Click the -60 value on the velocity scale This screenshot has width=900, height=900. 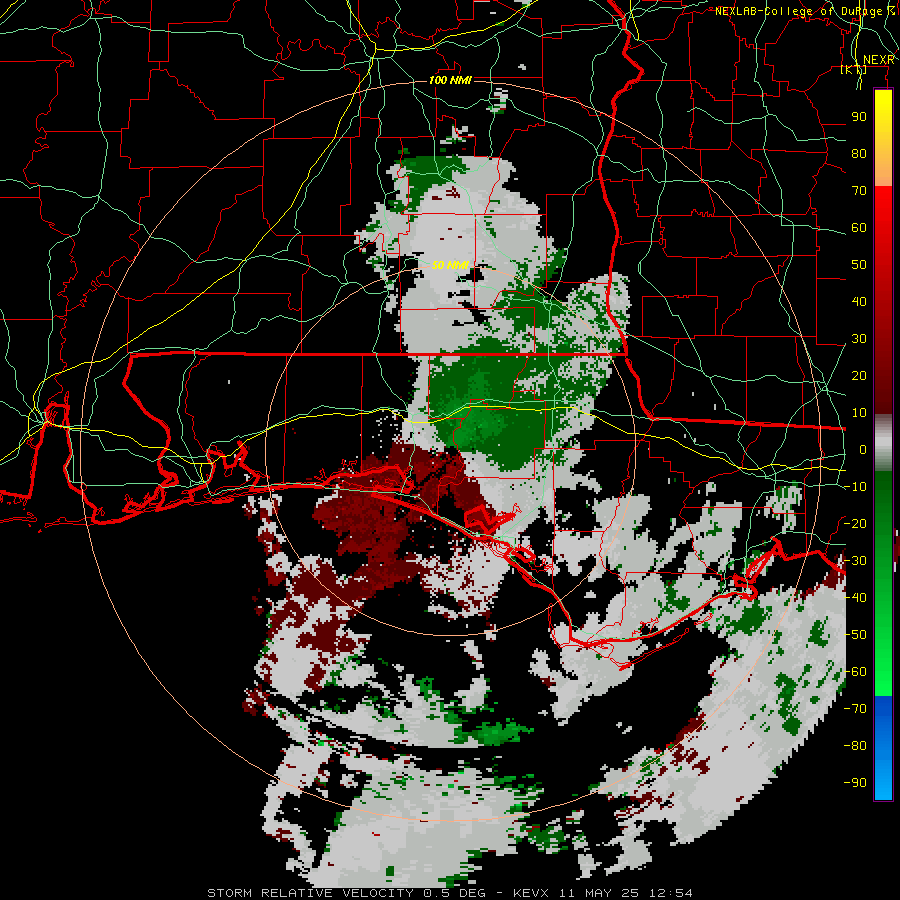(855, 672)
